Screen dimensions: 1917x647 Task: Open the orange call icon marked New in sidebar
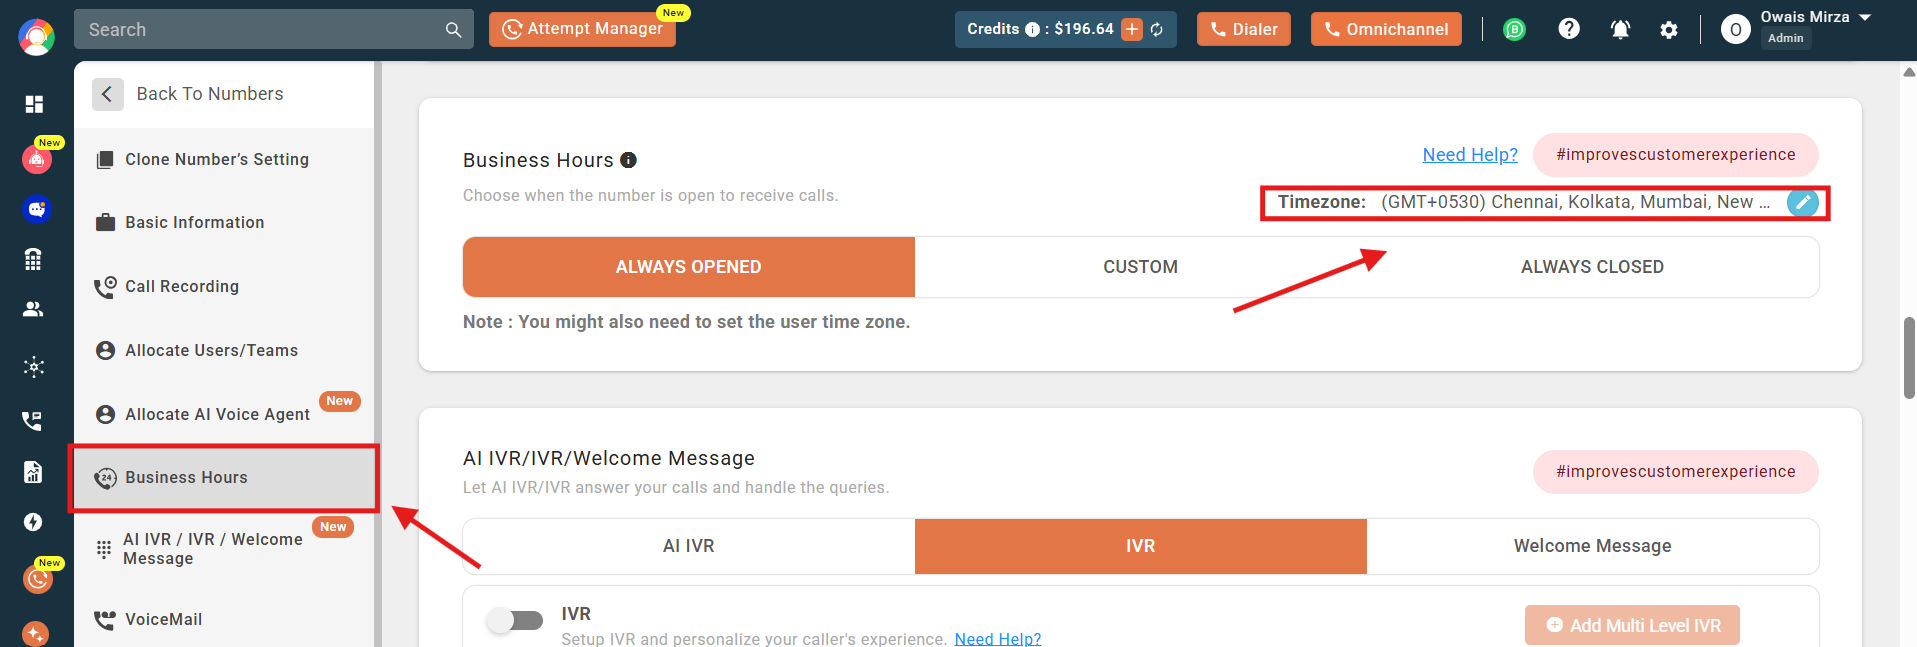click(38, 579)
